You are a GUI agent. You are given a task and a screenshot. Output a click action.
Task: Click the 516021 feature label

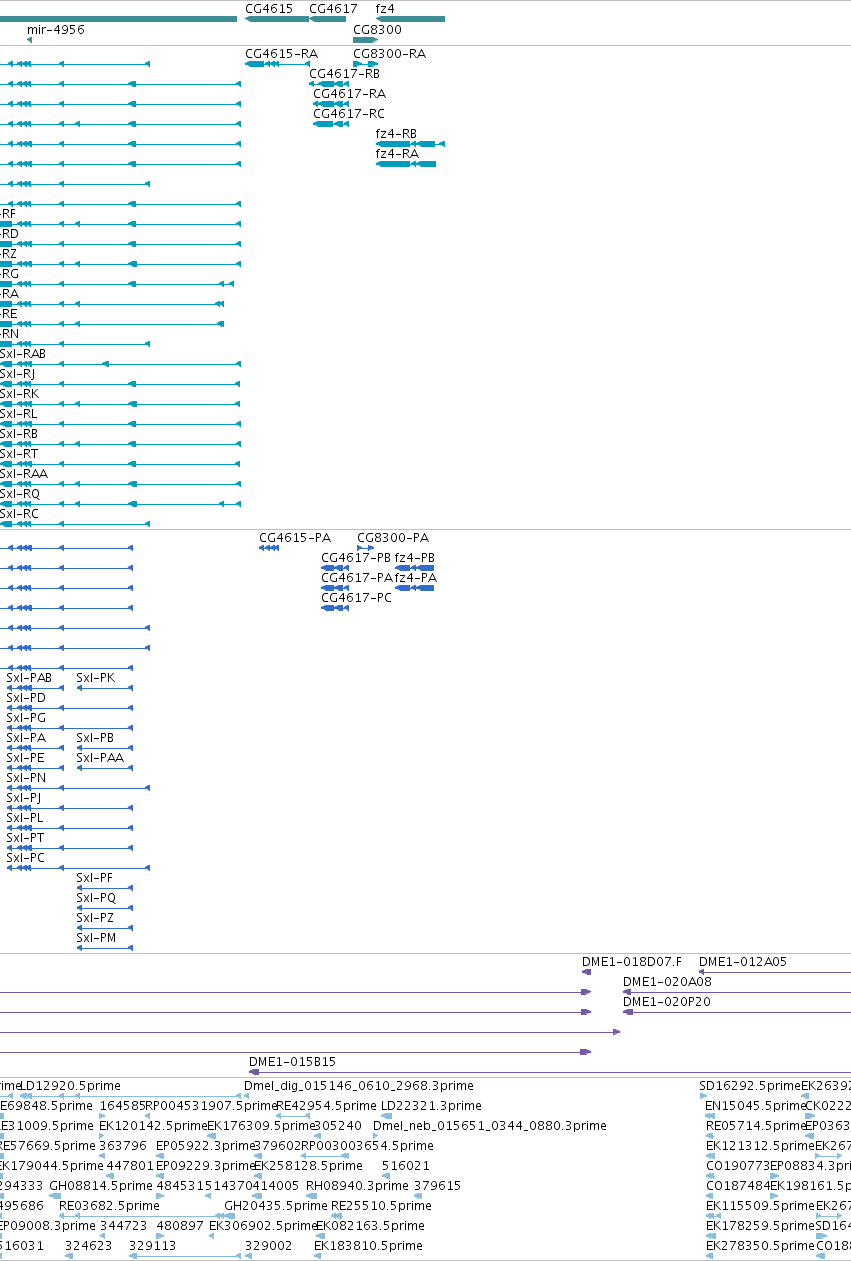(406, 1165)
